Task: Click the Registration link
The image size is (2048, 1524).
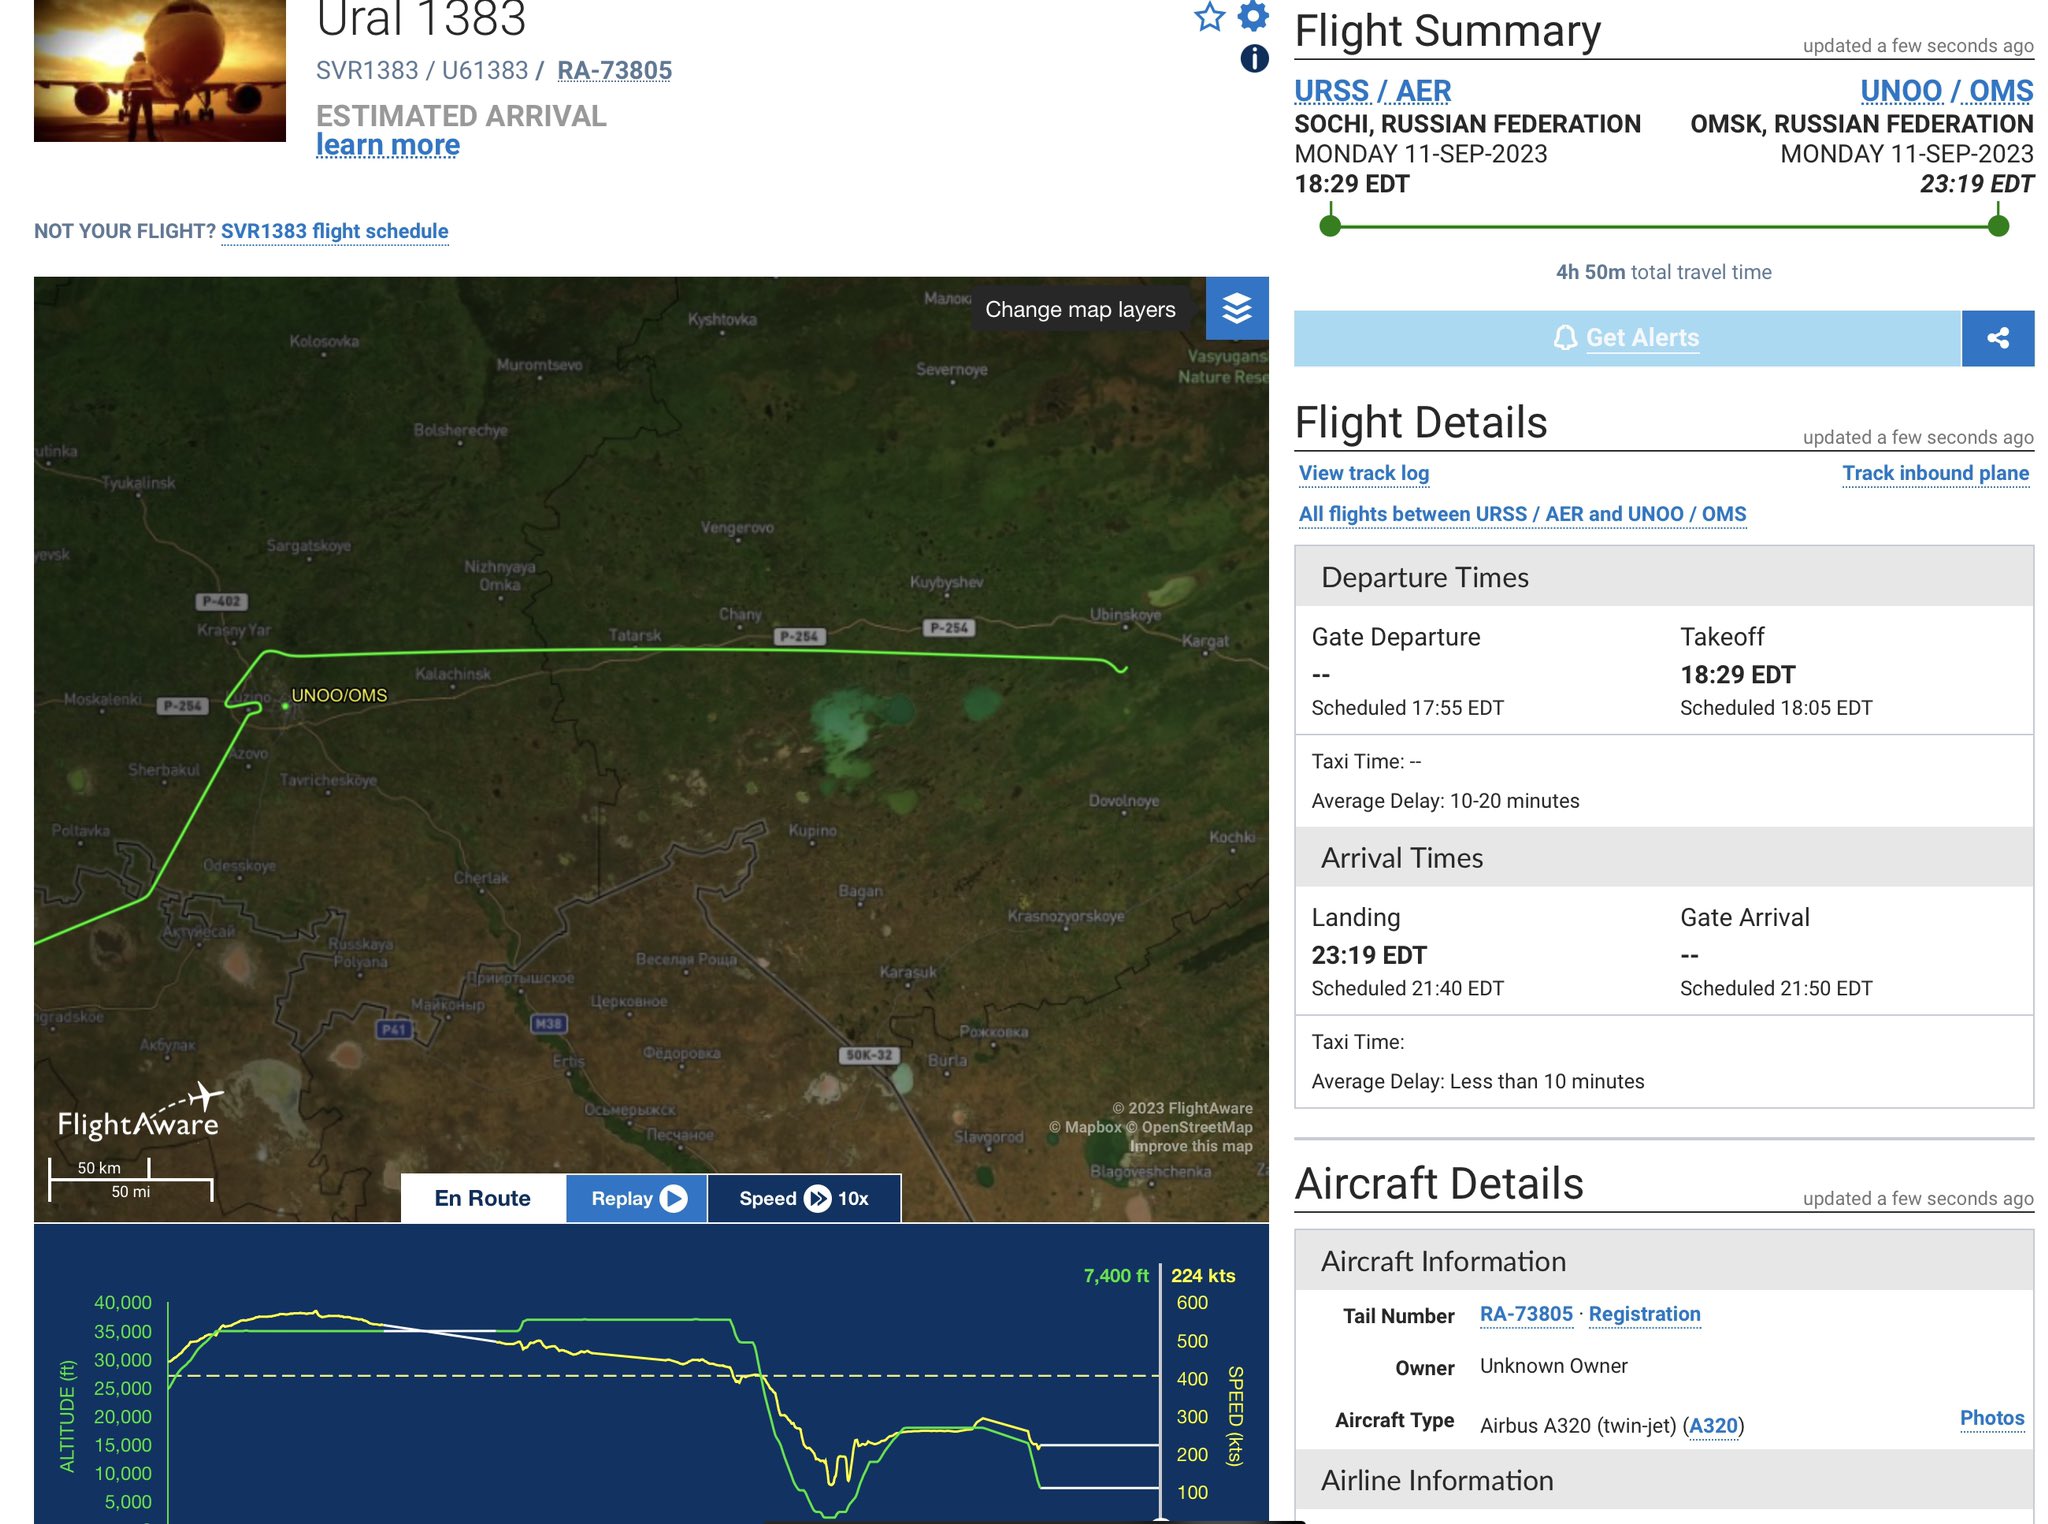Action: pos(1644,1314)
